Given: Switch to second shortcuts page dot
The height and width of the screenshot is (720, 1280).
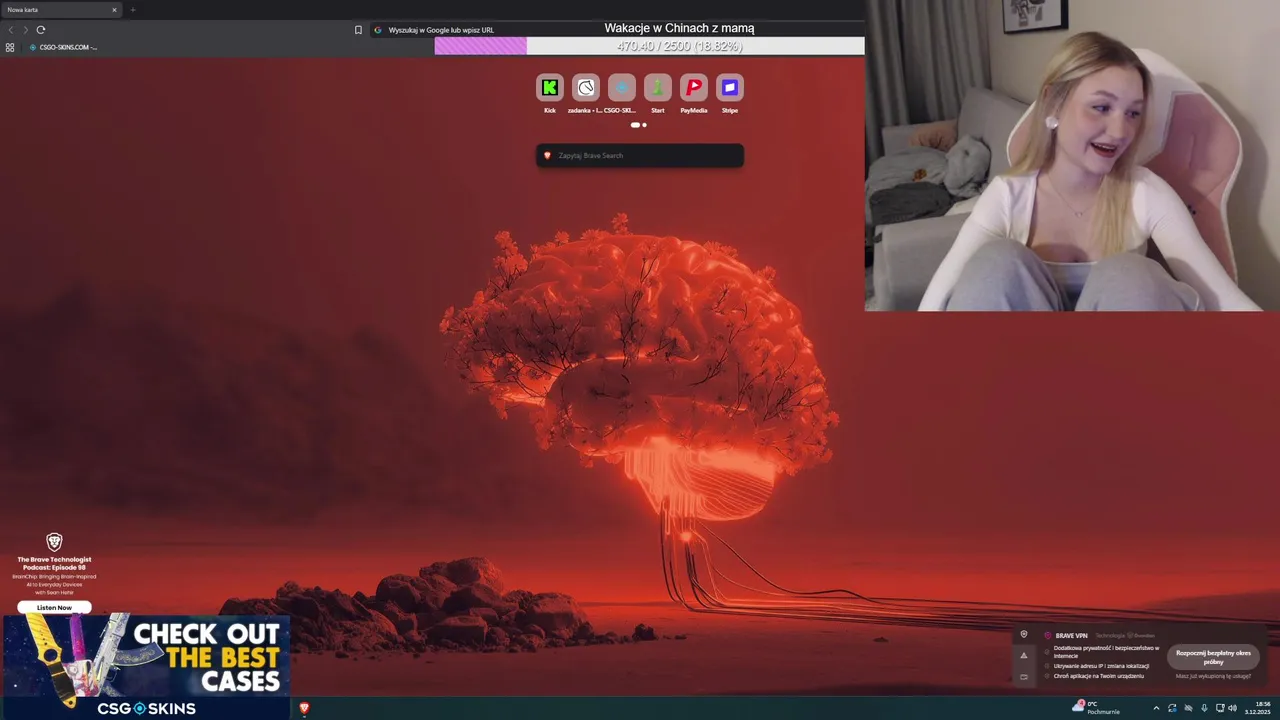Looking at the screenshot, I should [x=644, y=125].
